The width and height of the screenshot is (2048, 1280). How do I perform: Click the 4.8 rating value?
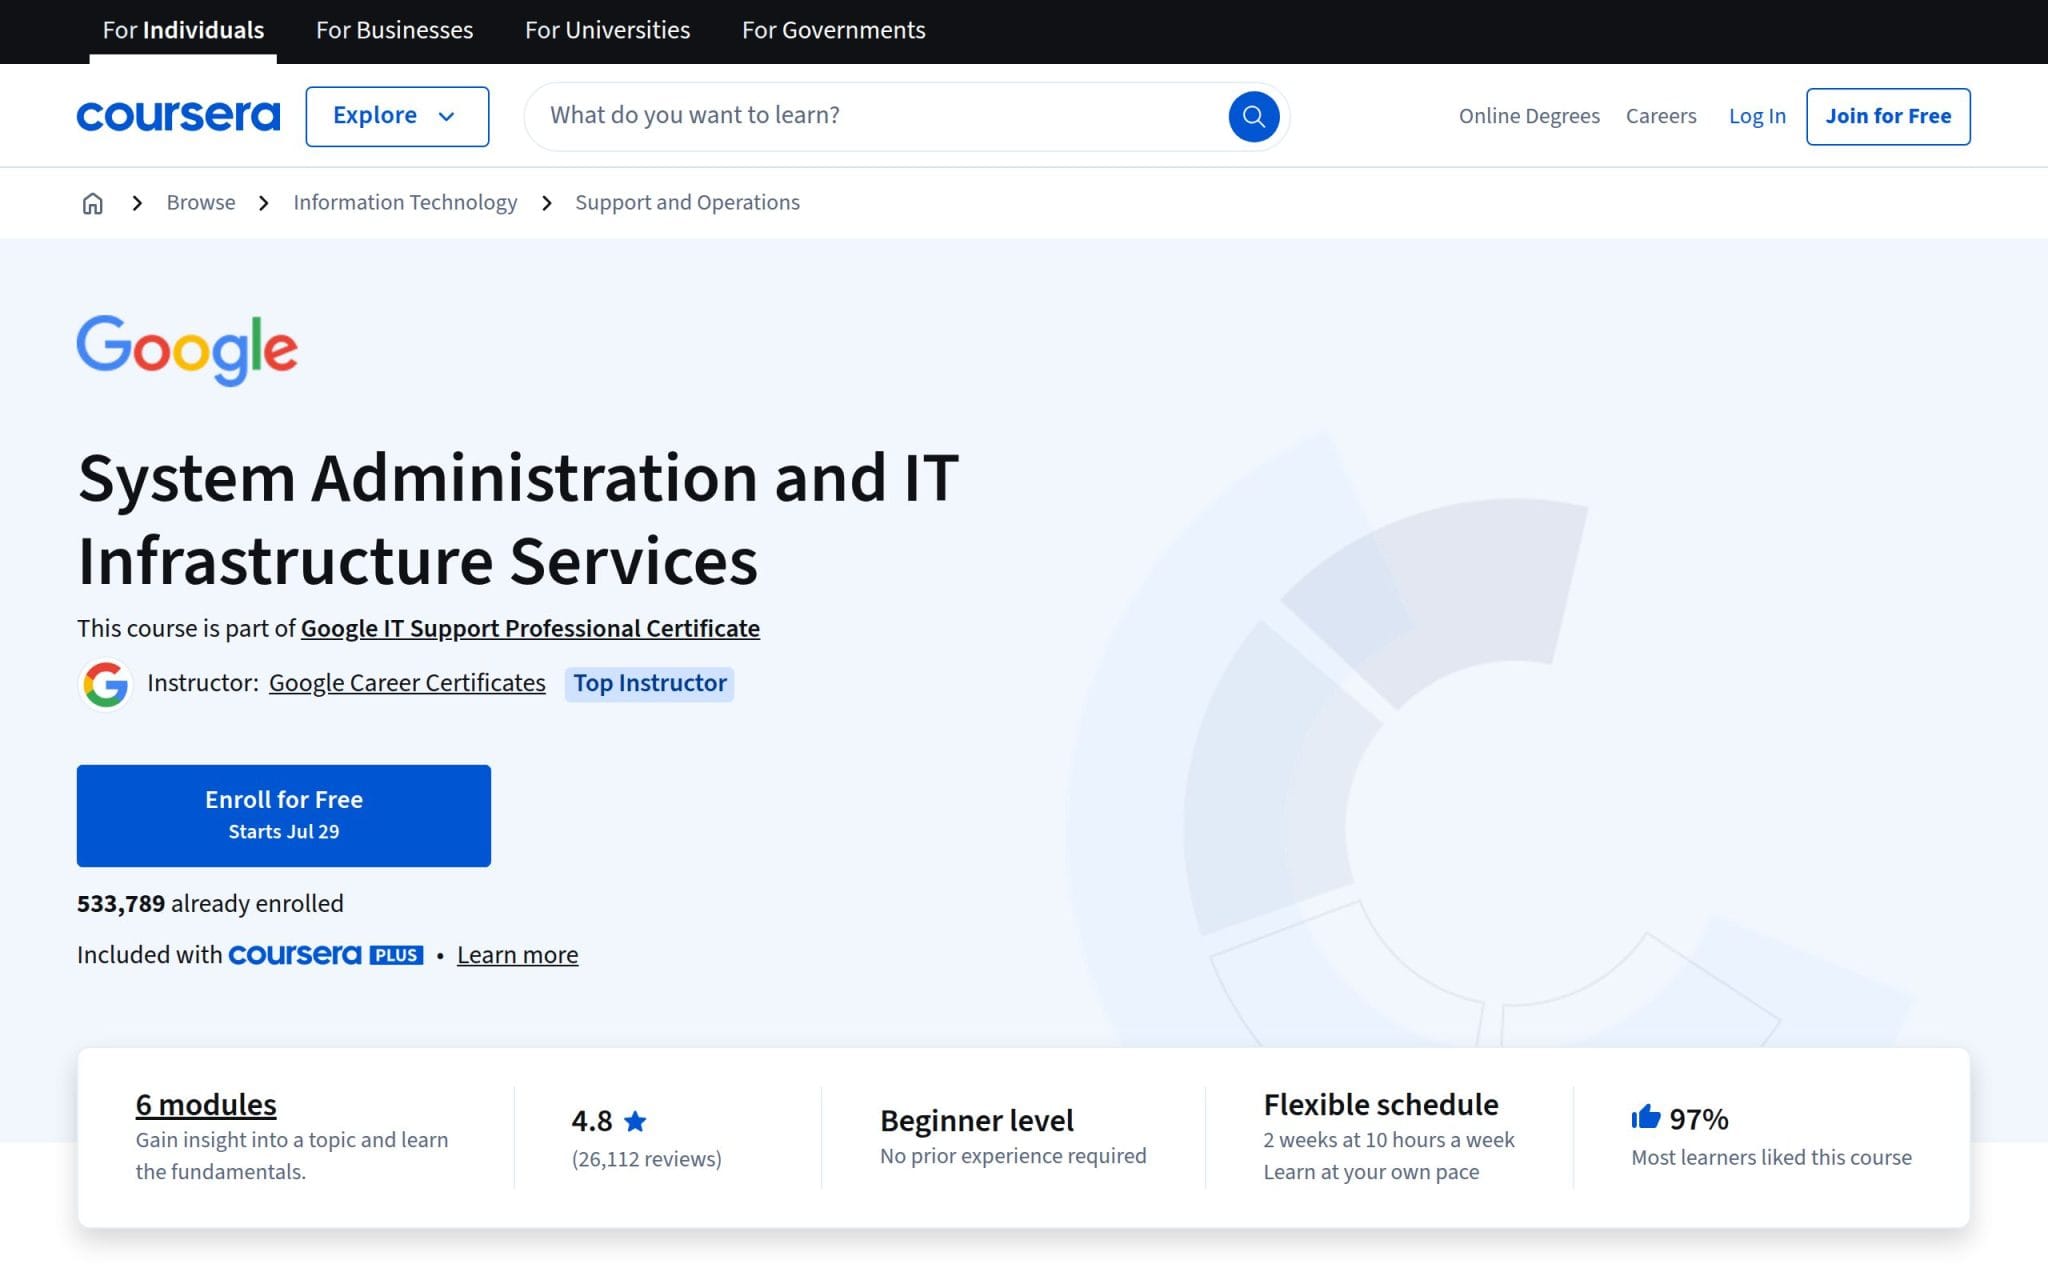click(592, 1121)
